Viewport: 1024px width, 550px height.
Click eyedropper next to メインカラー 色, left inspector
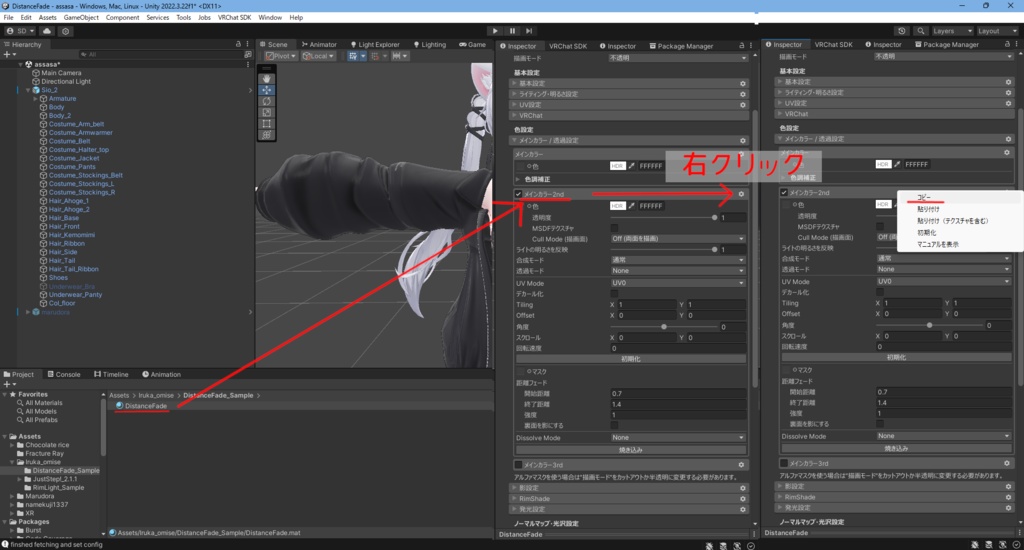point(632,166)
